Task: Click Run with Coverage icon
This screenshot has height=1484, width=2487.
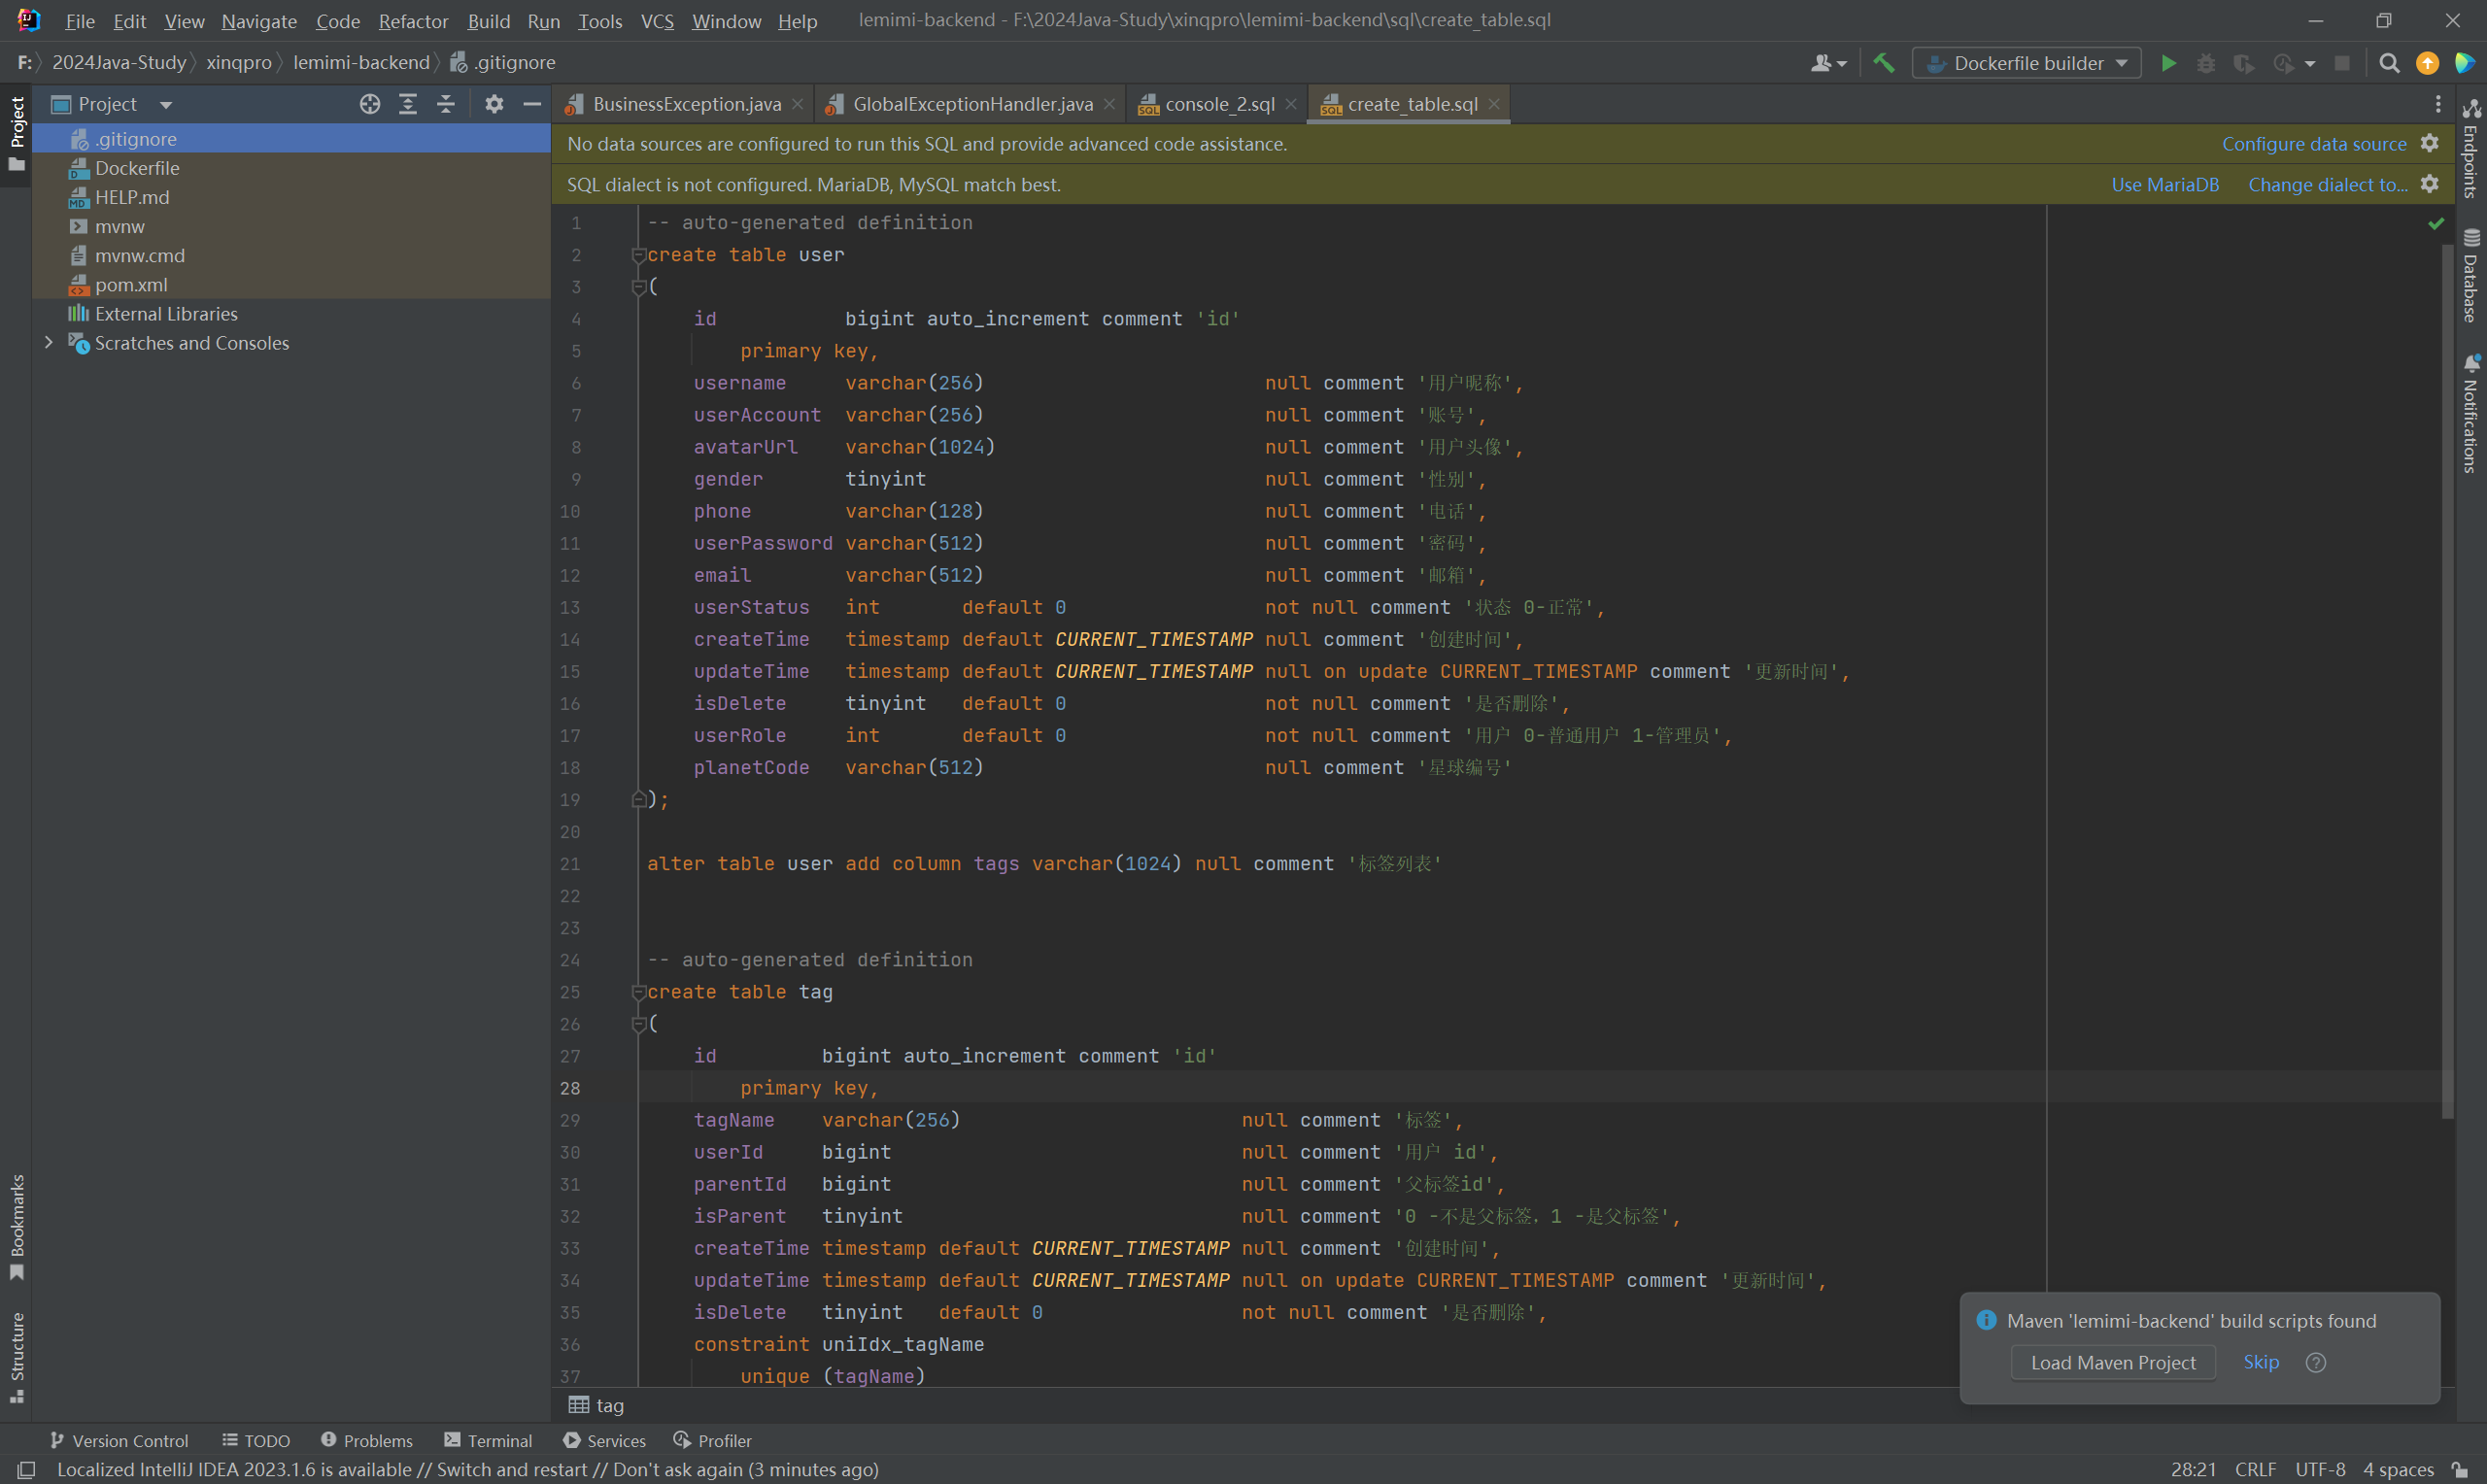Action: click(x=2244, y=63)
